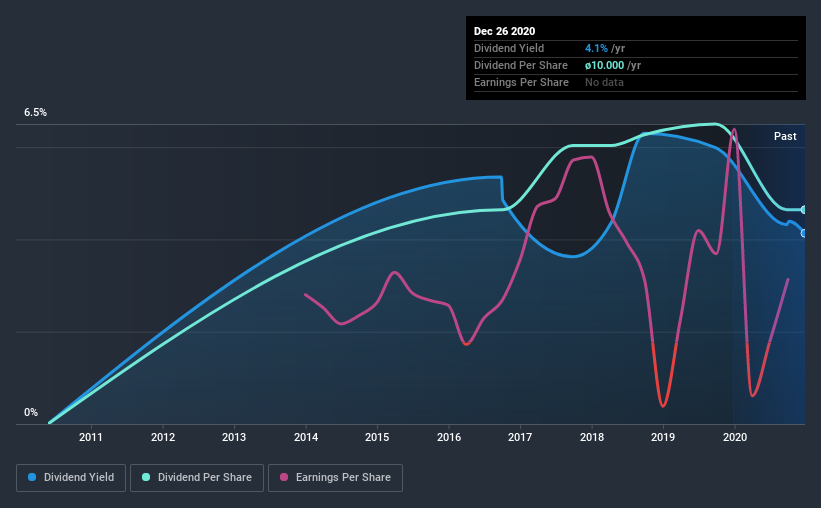Image resolution: width=821 pixels, height=508 pixels.
Task: Click the 4.1% Dividend Yield value
Action: pos(596,48)
